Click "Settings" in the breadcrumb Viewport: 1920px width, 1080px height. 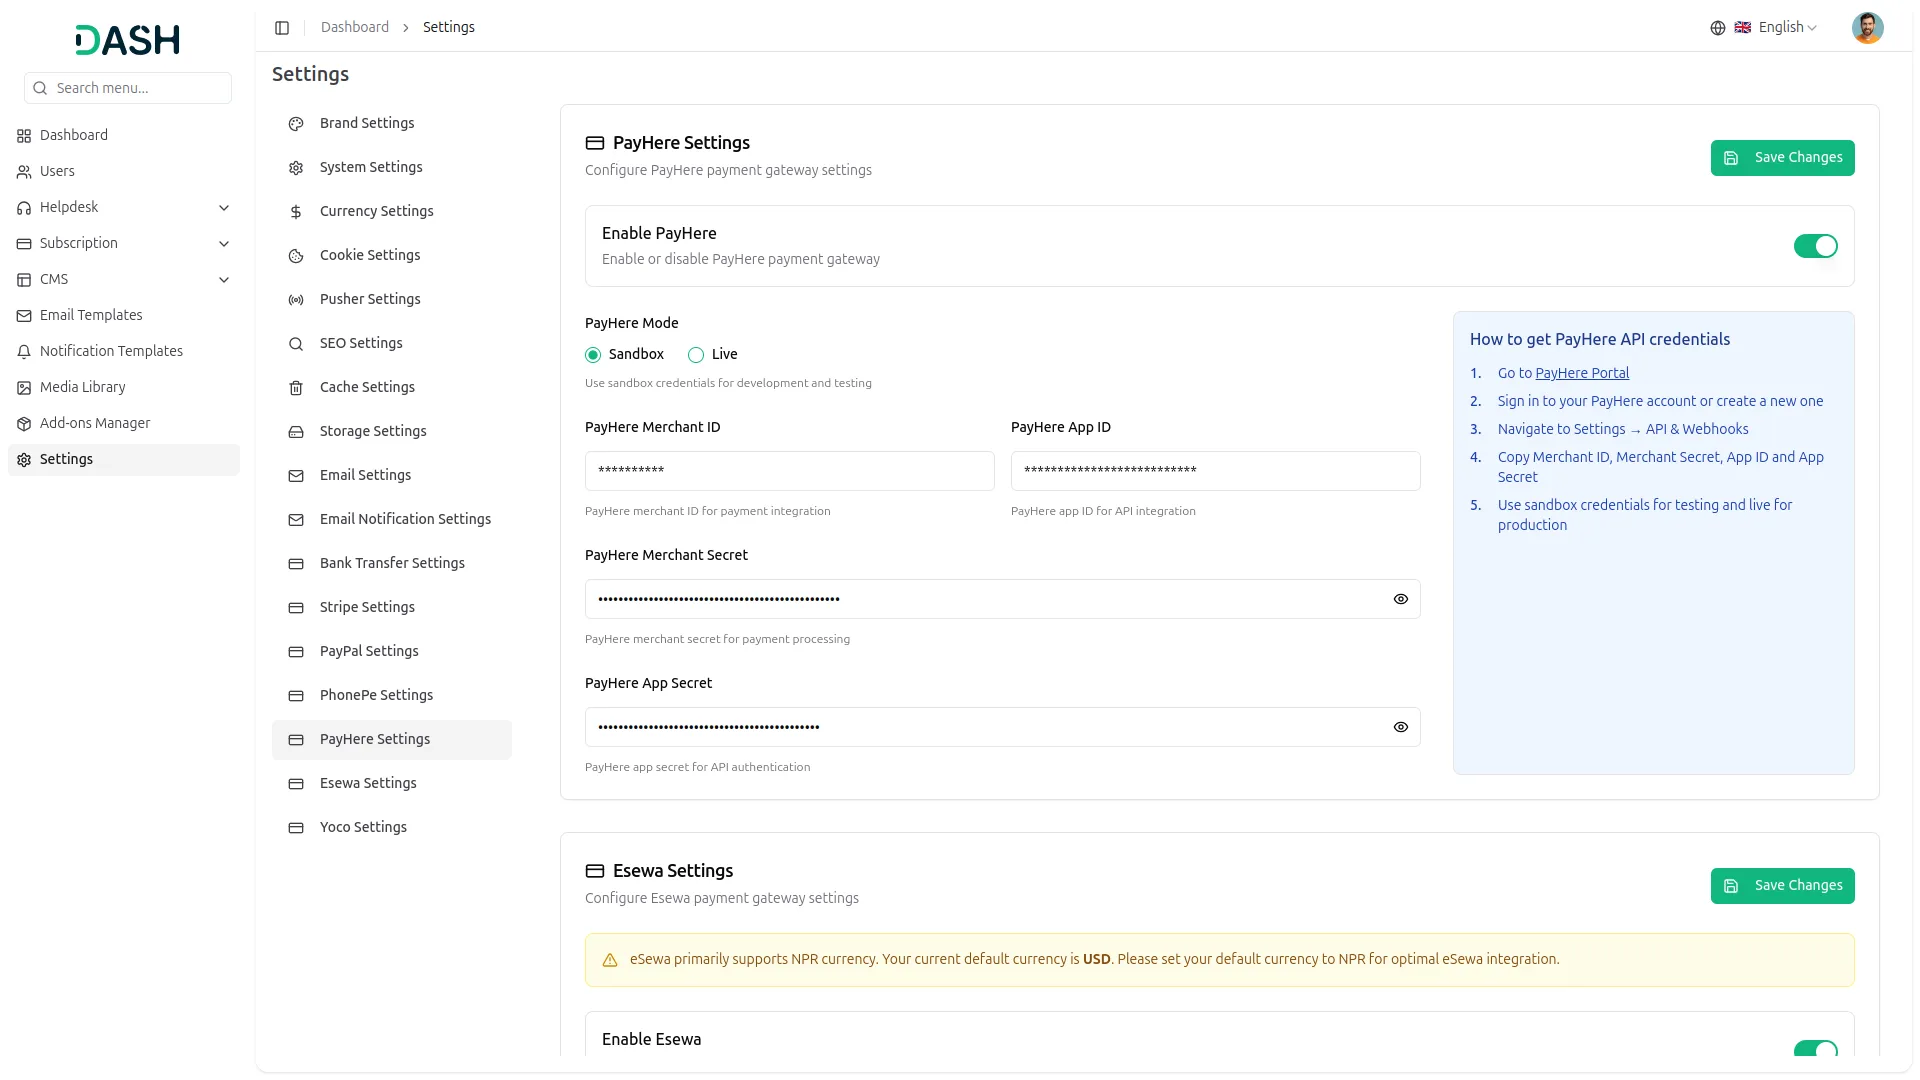(449, 28)
